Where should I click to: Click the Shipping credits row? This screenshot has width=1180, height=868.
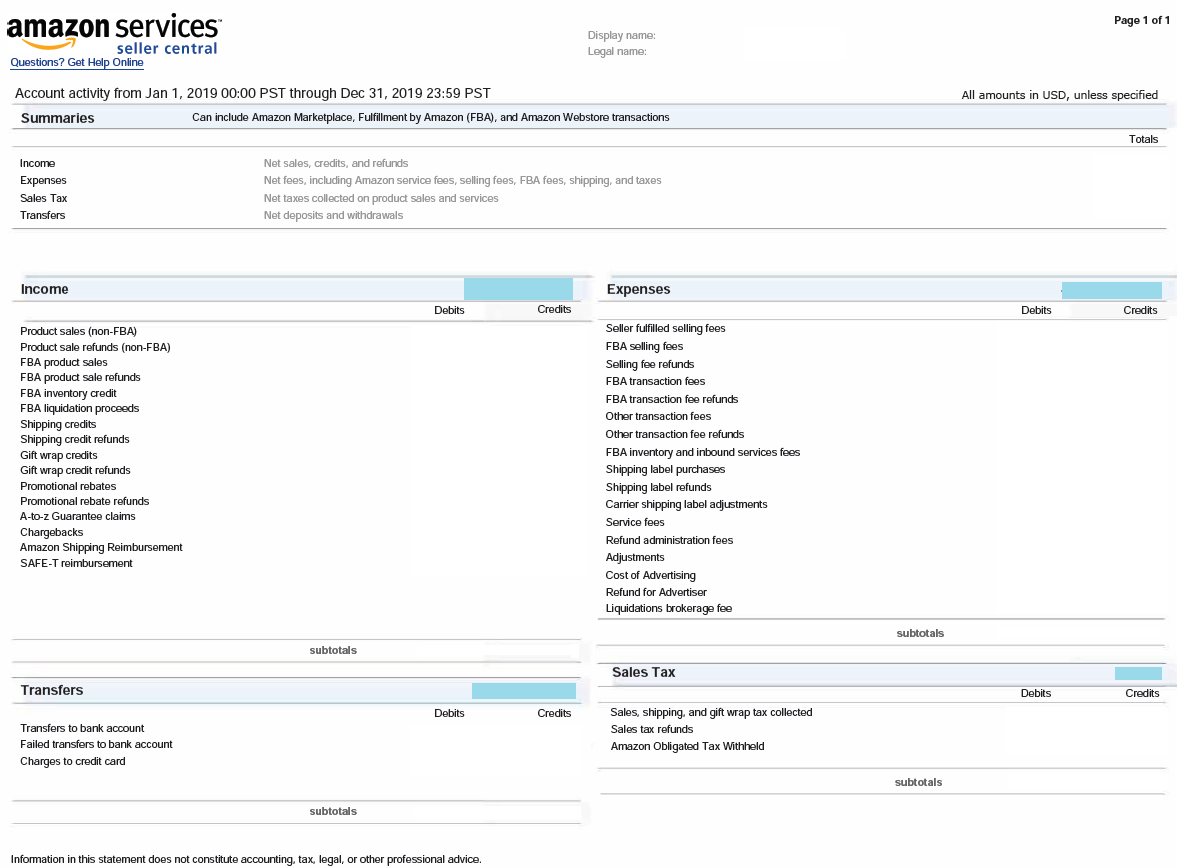tap(58, 424)
